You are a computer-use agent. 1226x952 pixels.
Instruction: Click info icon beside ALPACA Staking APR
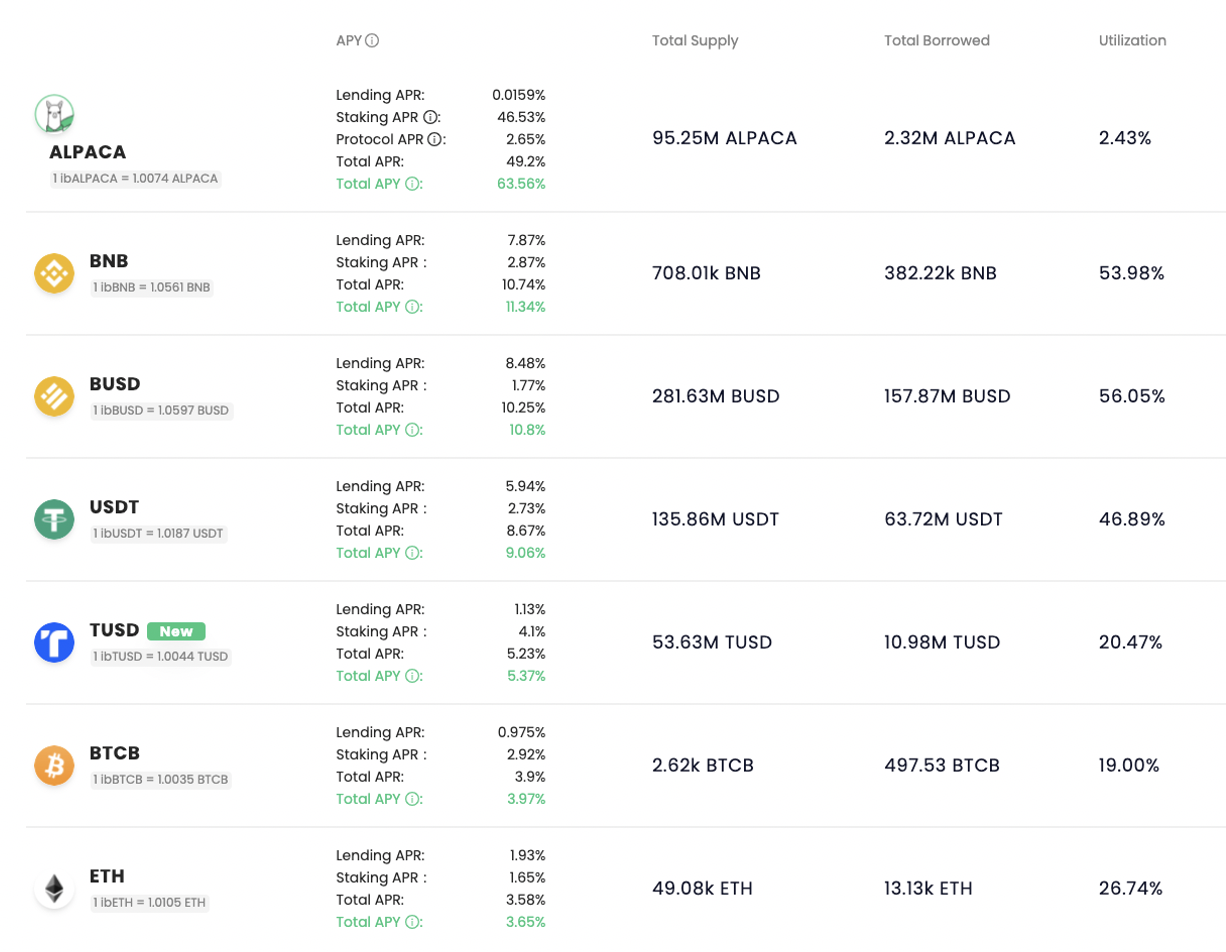(432, 117)
